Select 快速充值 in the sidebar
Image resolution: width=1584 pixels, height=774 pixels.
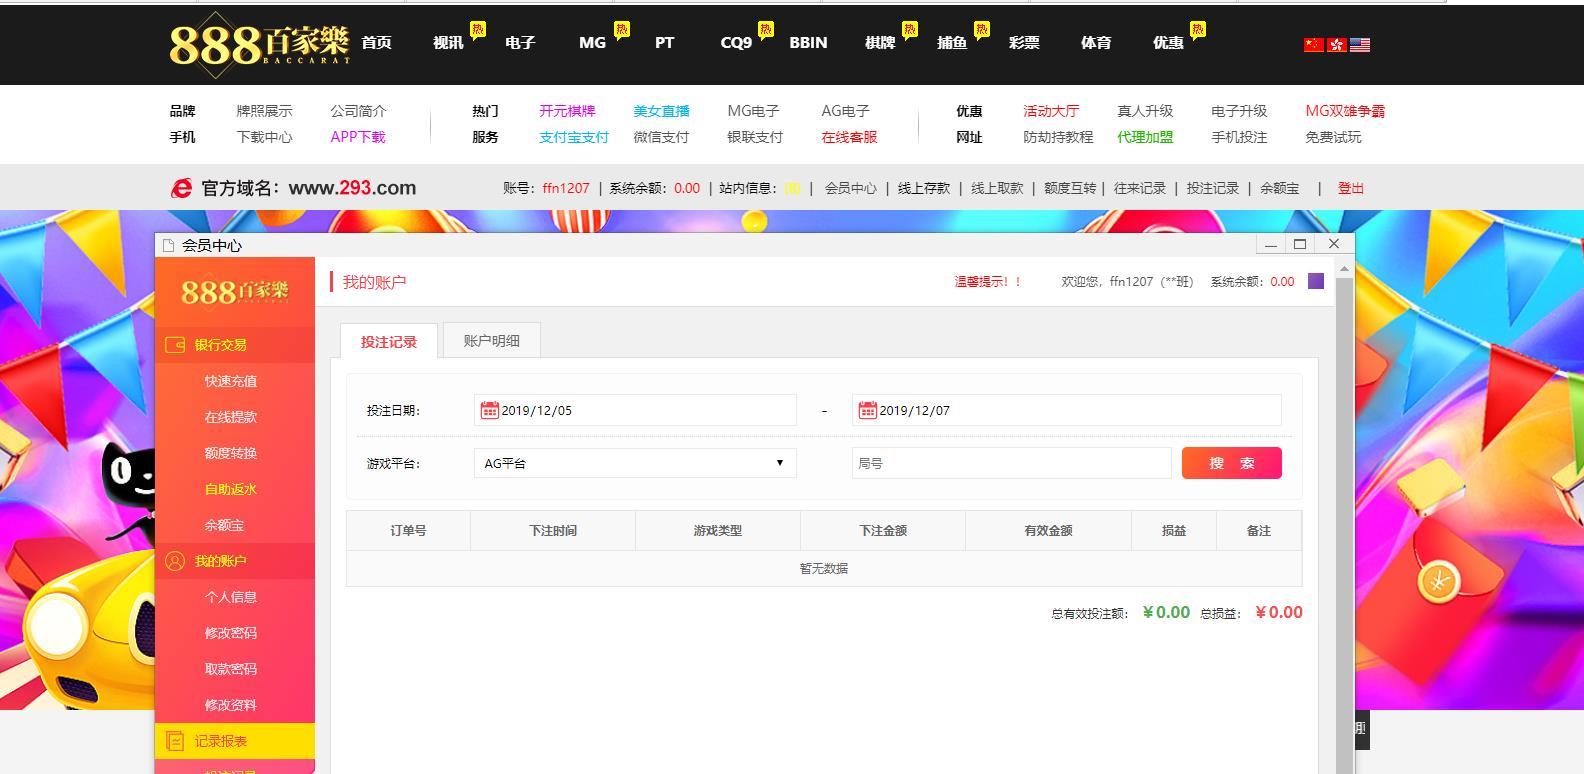click(231, 381)
